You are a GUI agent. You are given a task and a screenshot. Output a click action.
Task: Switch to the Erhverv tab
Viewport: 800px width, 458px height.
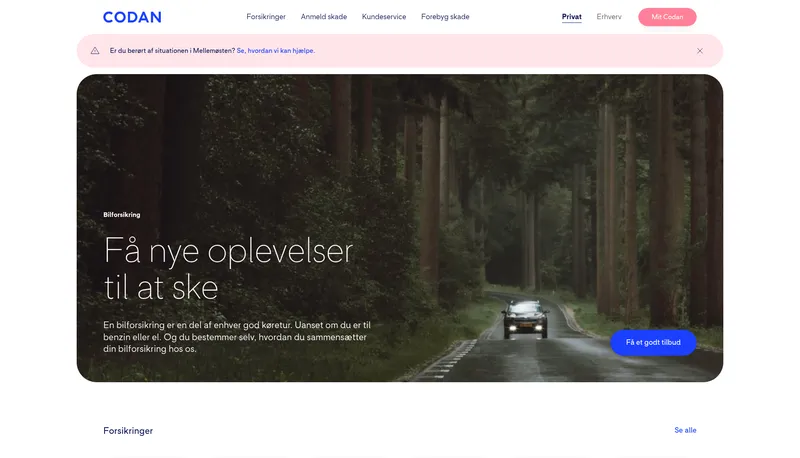(x=609, y=17)
